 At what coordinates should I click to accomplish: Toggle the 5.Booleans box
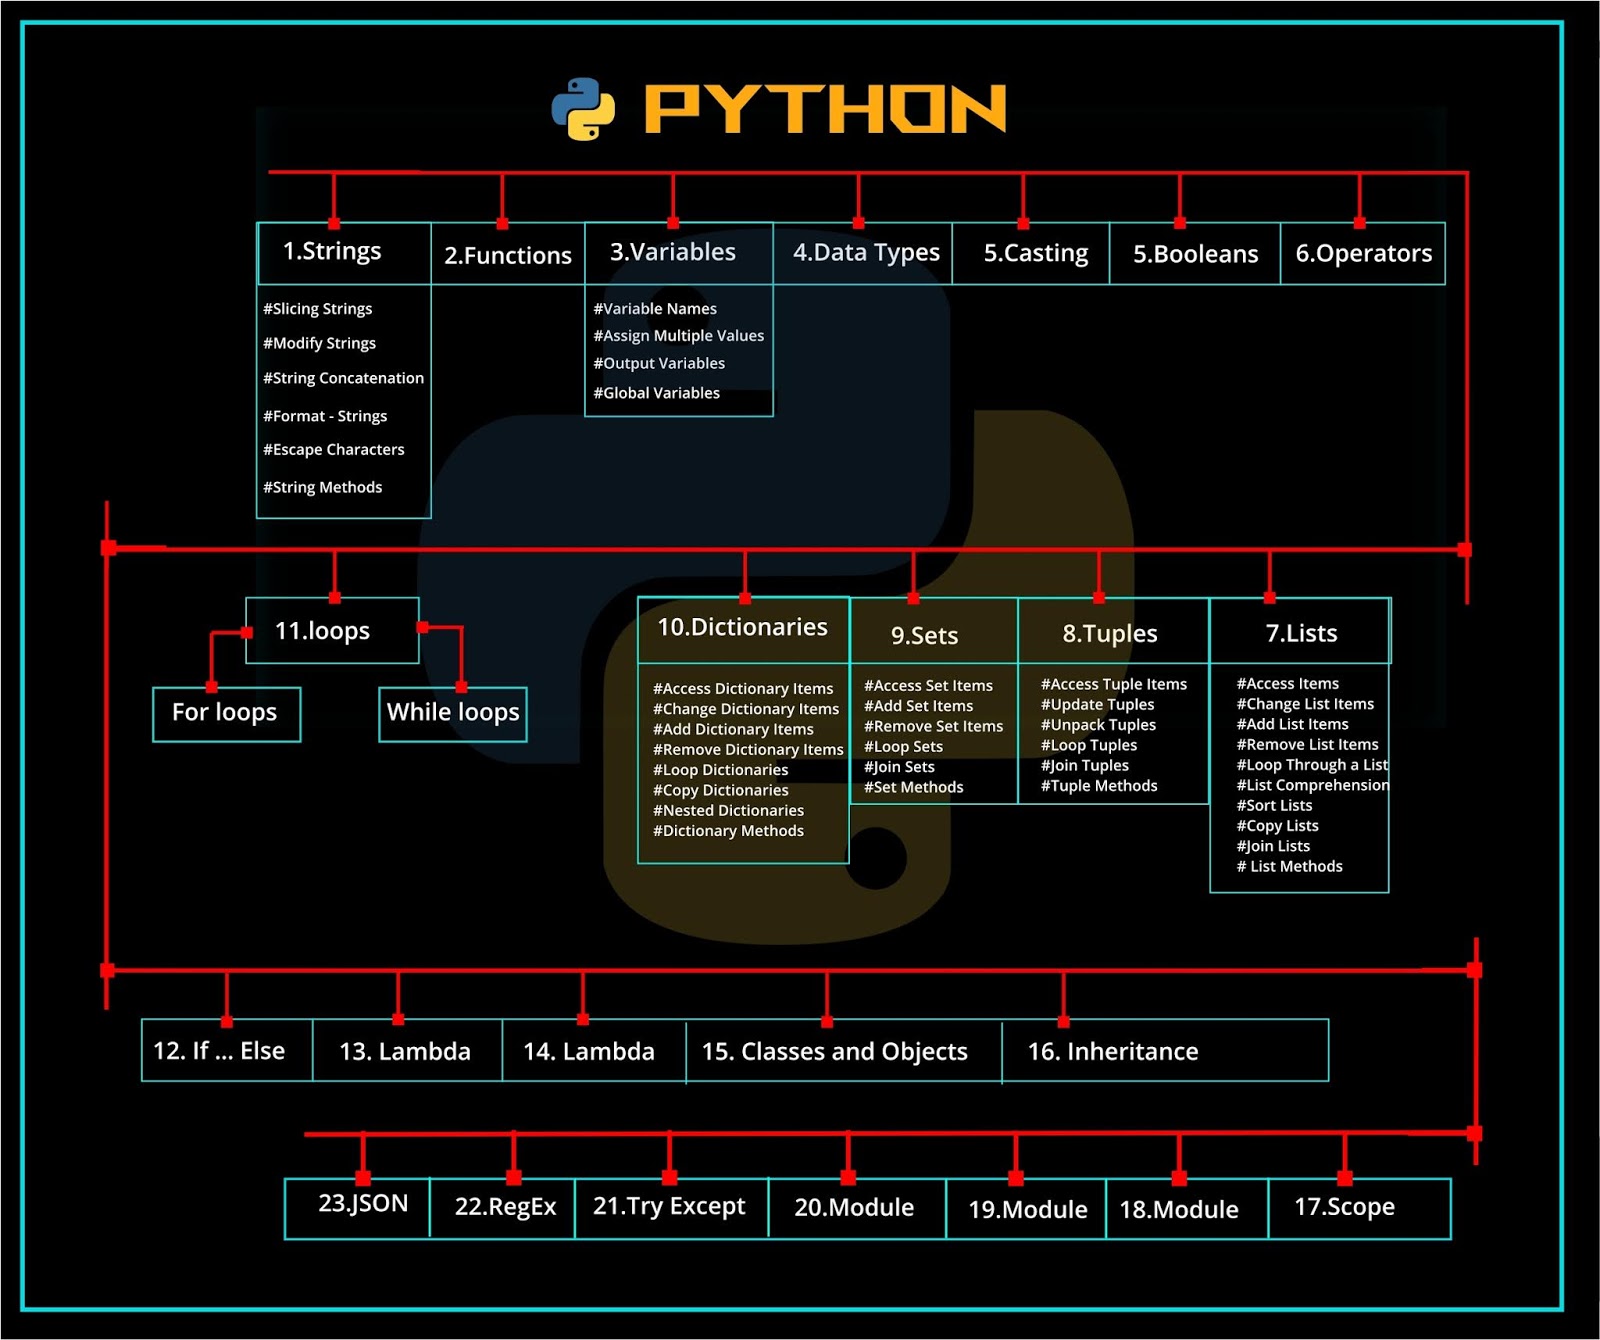(x=1195, y=254)
